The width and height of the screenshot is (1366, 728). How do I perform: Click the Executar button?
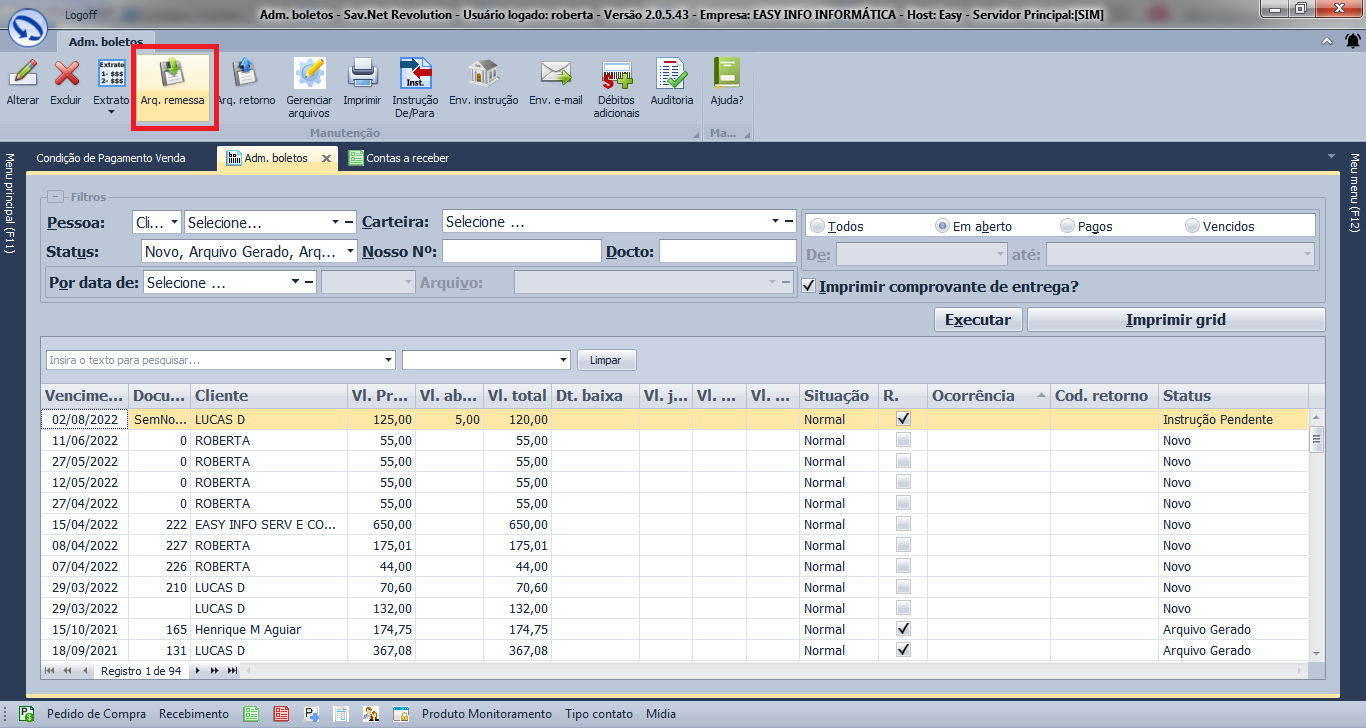click(x=978, y=320)
